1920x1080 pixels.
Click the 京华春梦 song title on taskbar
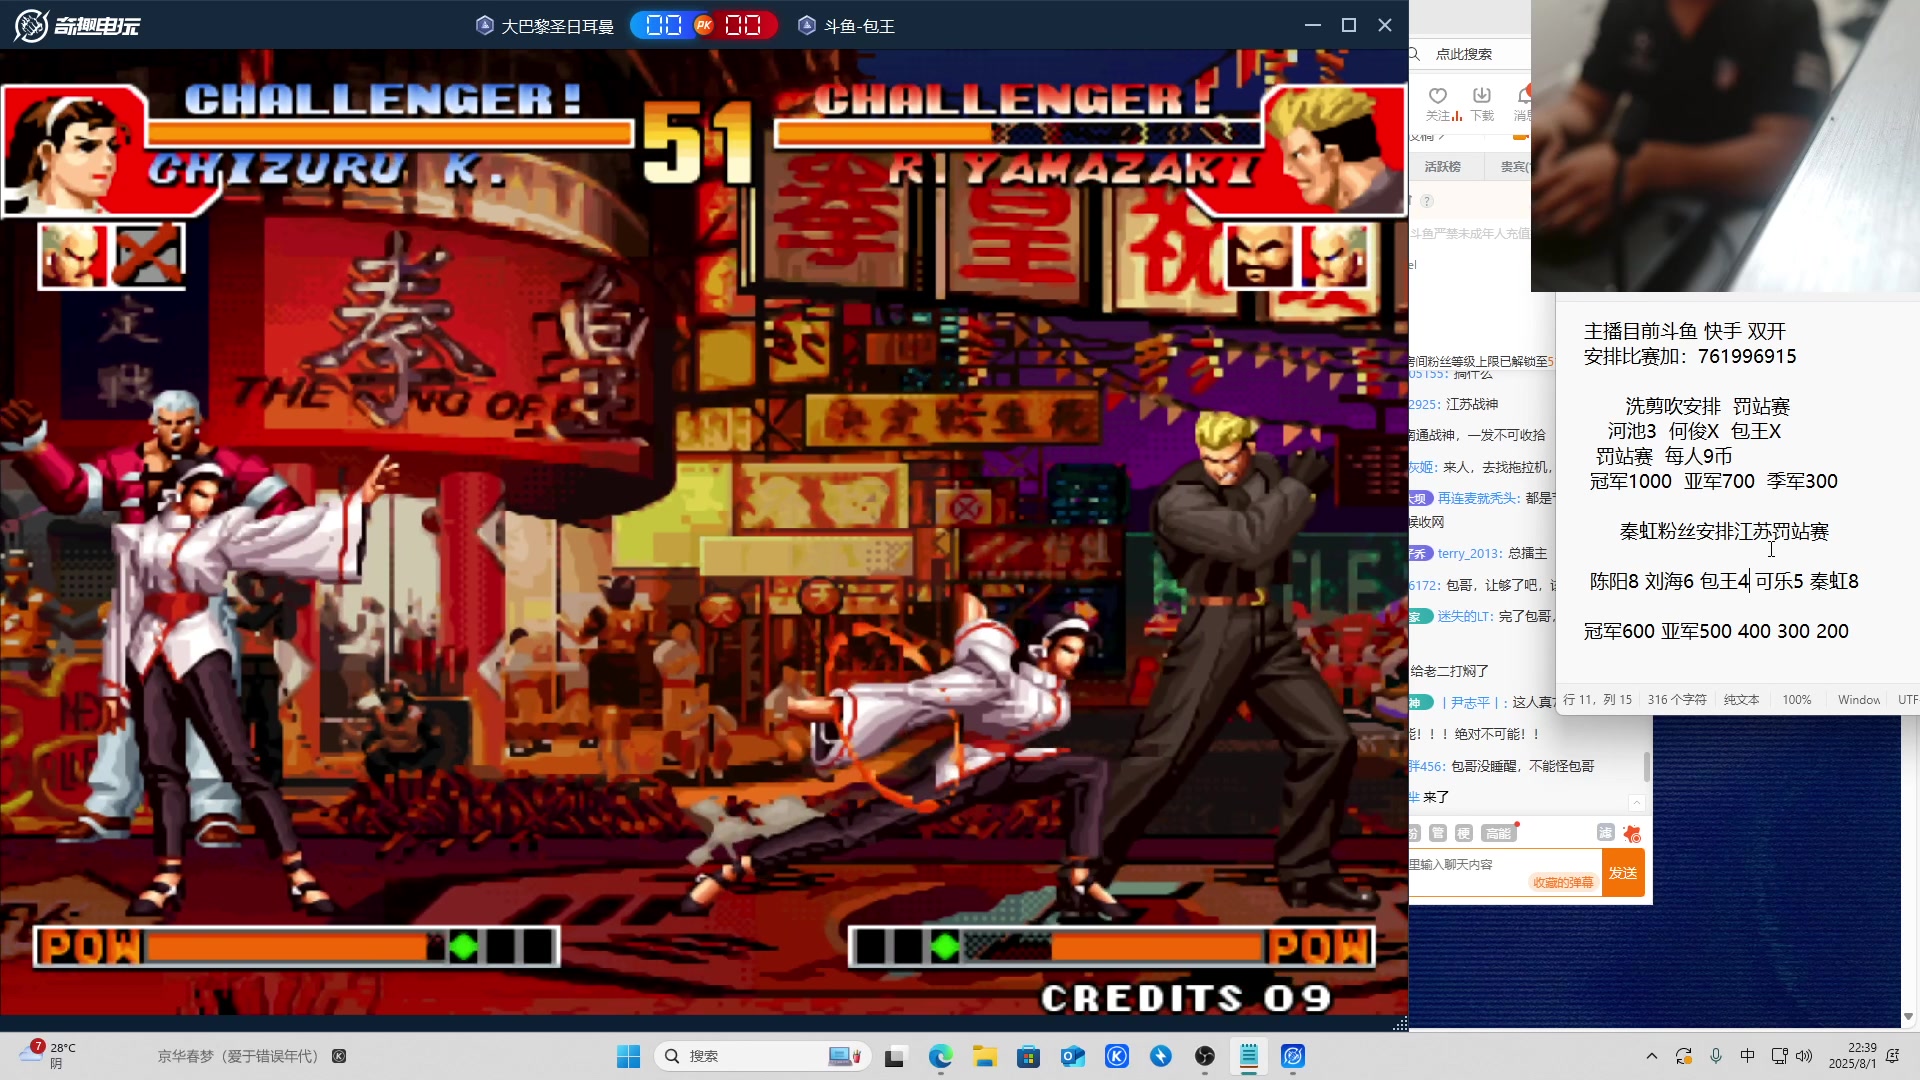click(238, 1056)
